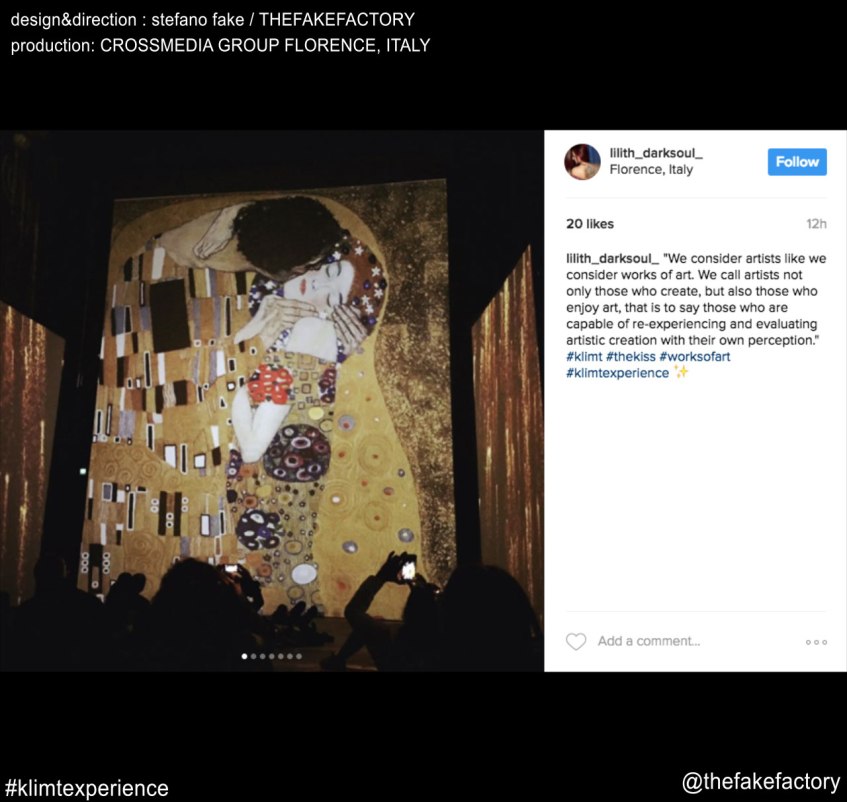Image resolution: width=847 pixels, height=802 pixels.
Task: Click the heart like icon
Action: 576,642
